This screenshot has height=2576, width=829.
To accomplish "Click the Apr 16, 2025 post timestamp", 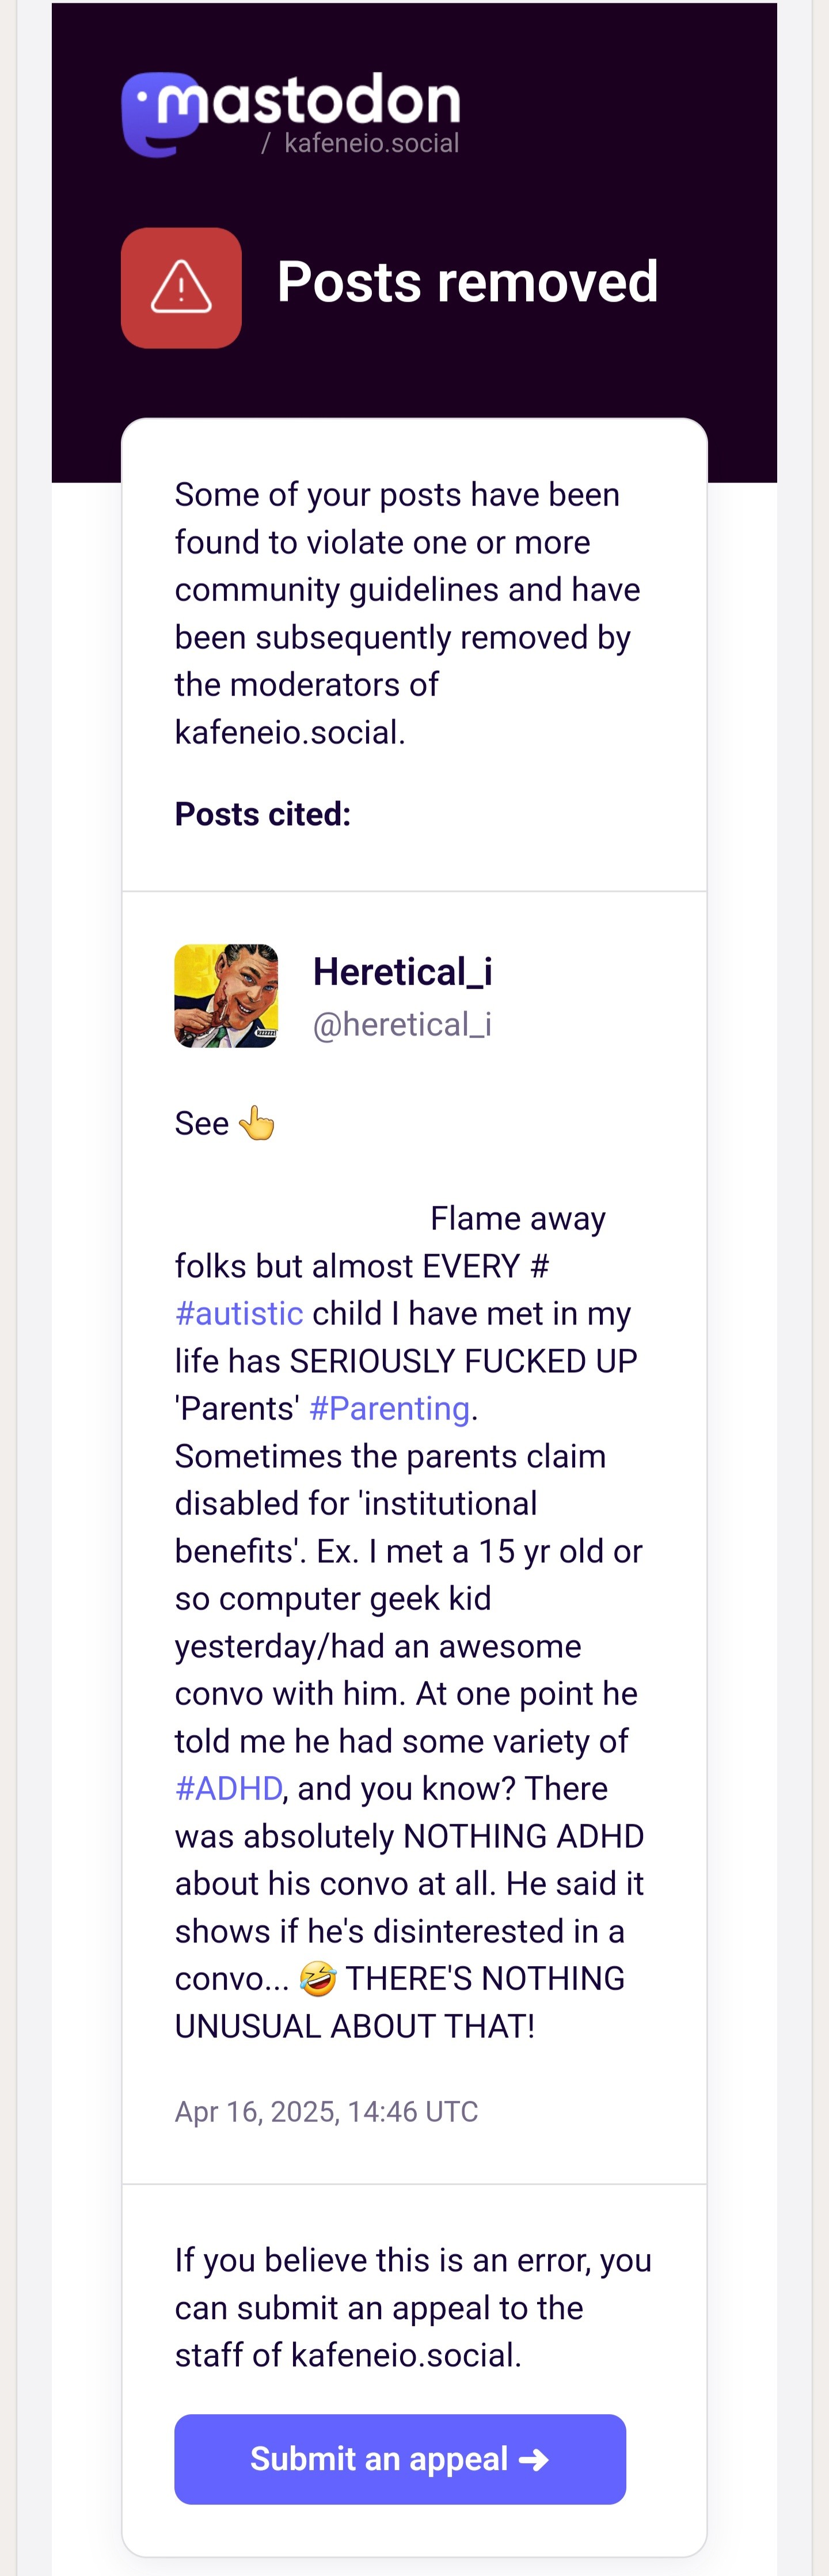I will (326, 2111).
